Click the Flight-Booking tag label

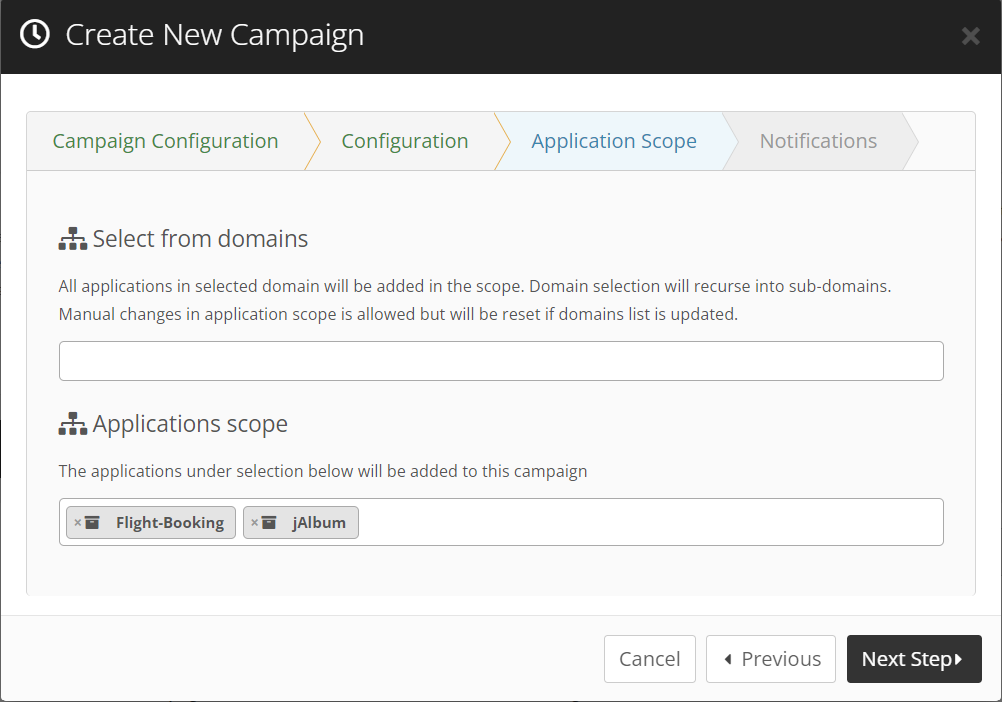click(x=170, y=523)
